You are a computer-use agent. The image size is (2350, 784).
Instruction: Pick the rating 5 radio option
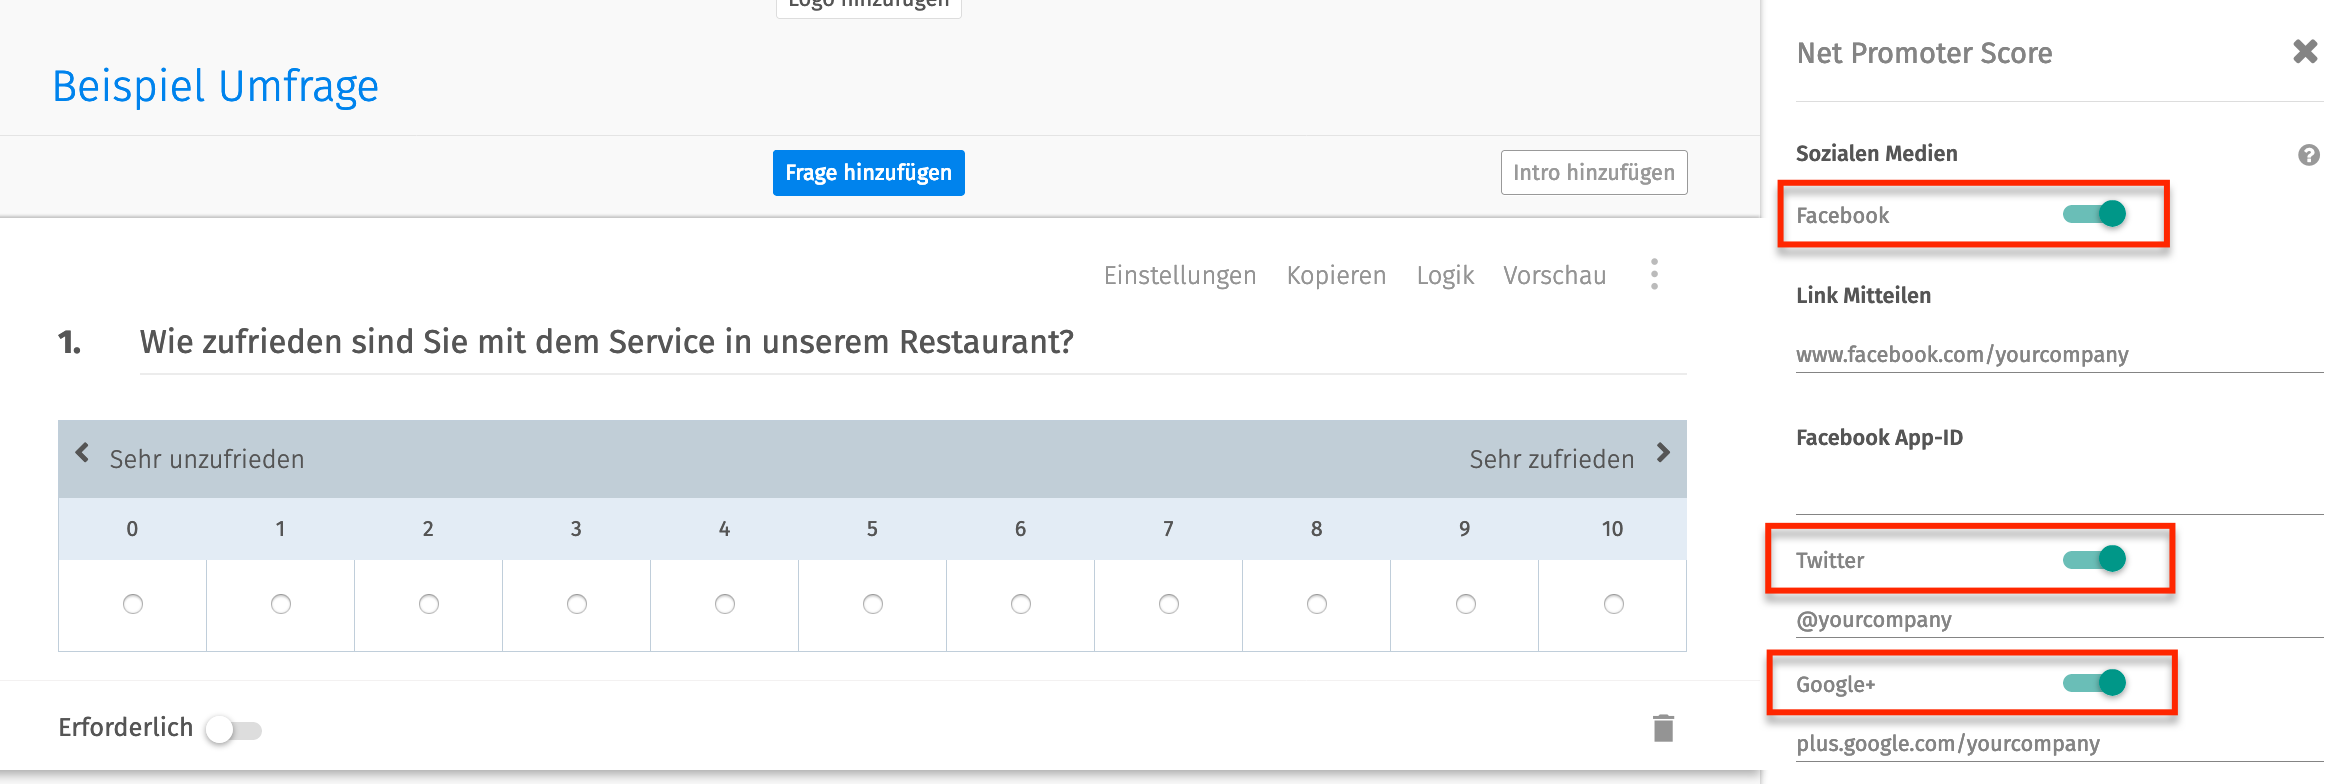point(873,604)
